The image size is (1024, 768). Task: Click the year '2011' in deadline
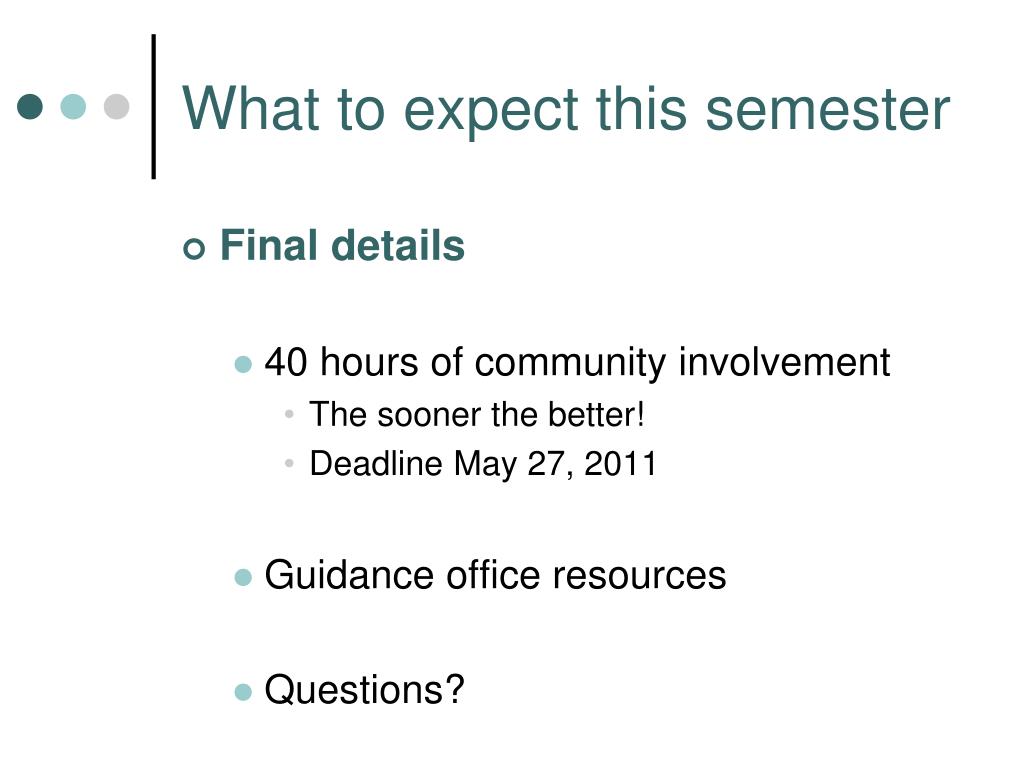coord(620,463)
